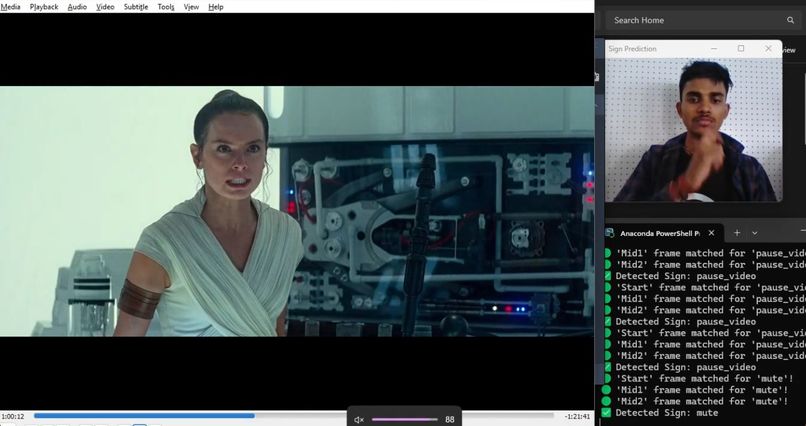Close the Sign Prediction window

coord(768,48)
